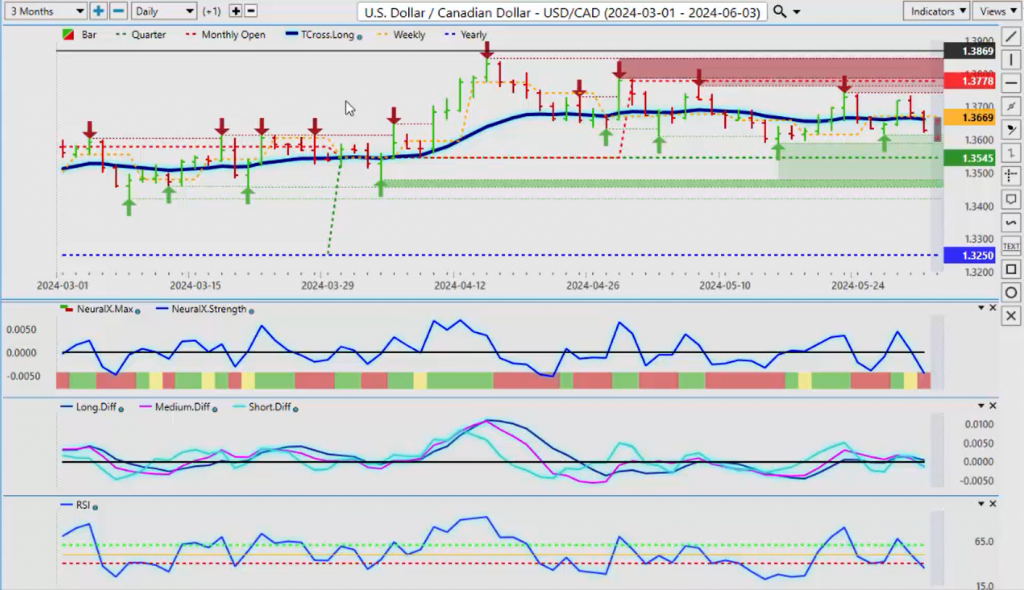The height and width of the screenshot is (590, 1024).
Task: Pick the speech bubble callout tool
Action: (x=1010, y=199)
